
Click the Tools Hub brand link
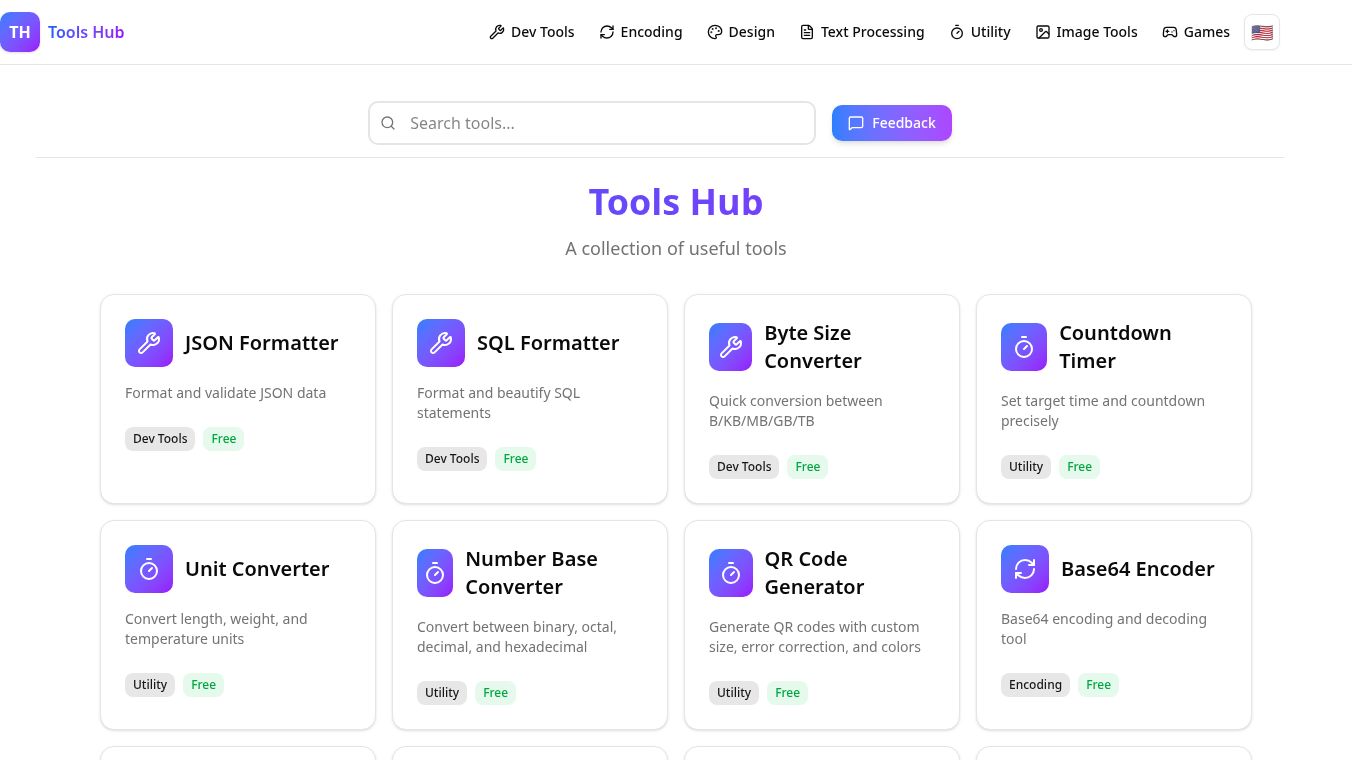(x=86, y=32)
